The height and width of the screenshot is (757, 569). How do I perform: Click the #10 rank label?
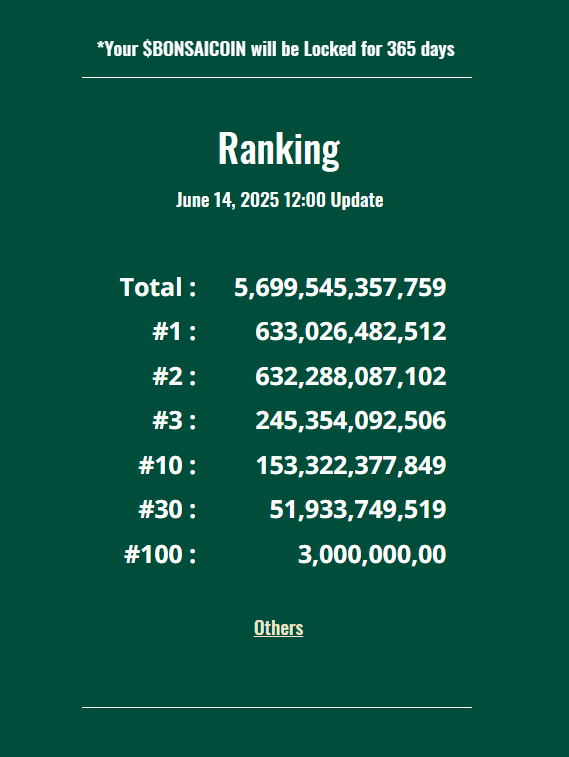[167, 465]
